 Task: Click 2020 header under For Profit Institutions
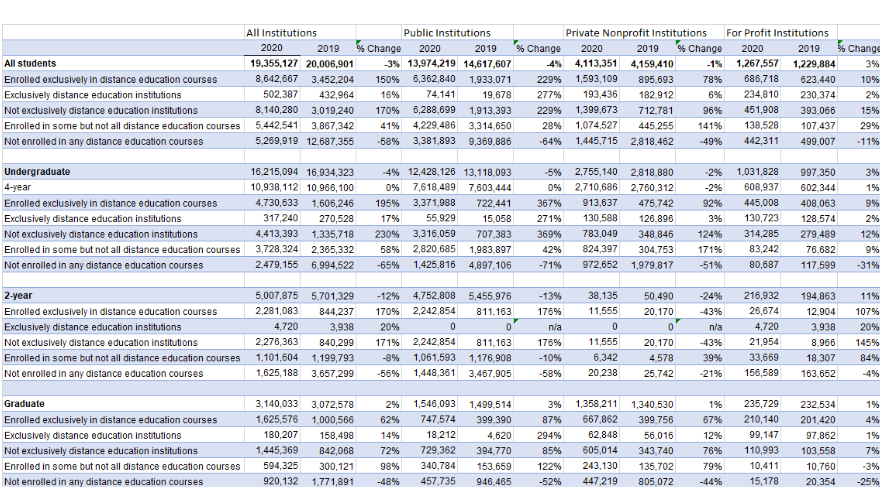[752, 48]
